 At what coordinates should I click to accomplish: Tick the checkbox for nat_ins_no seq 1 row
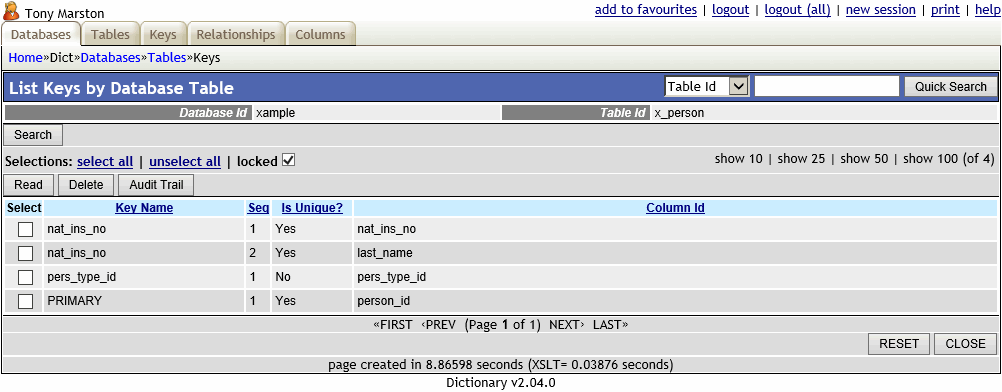click(x=26, y=229)
